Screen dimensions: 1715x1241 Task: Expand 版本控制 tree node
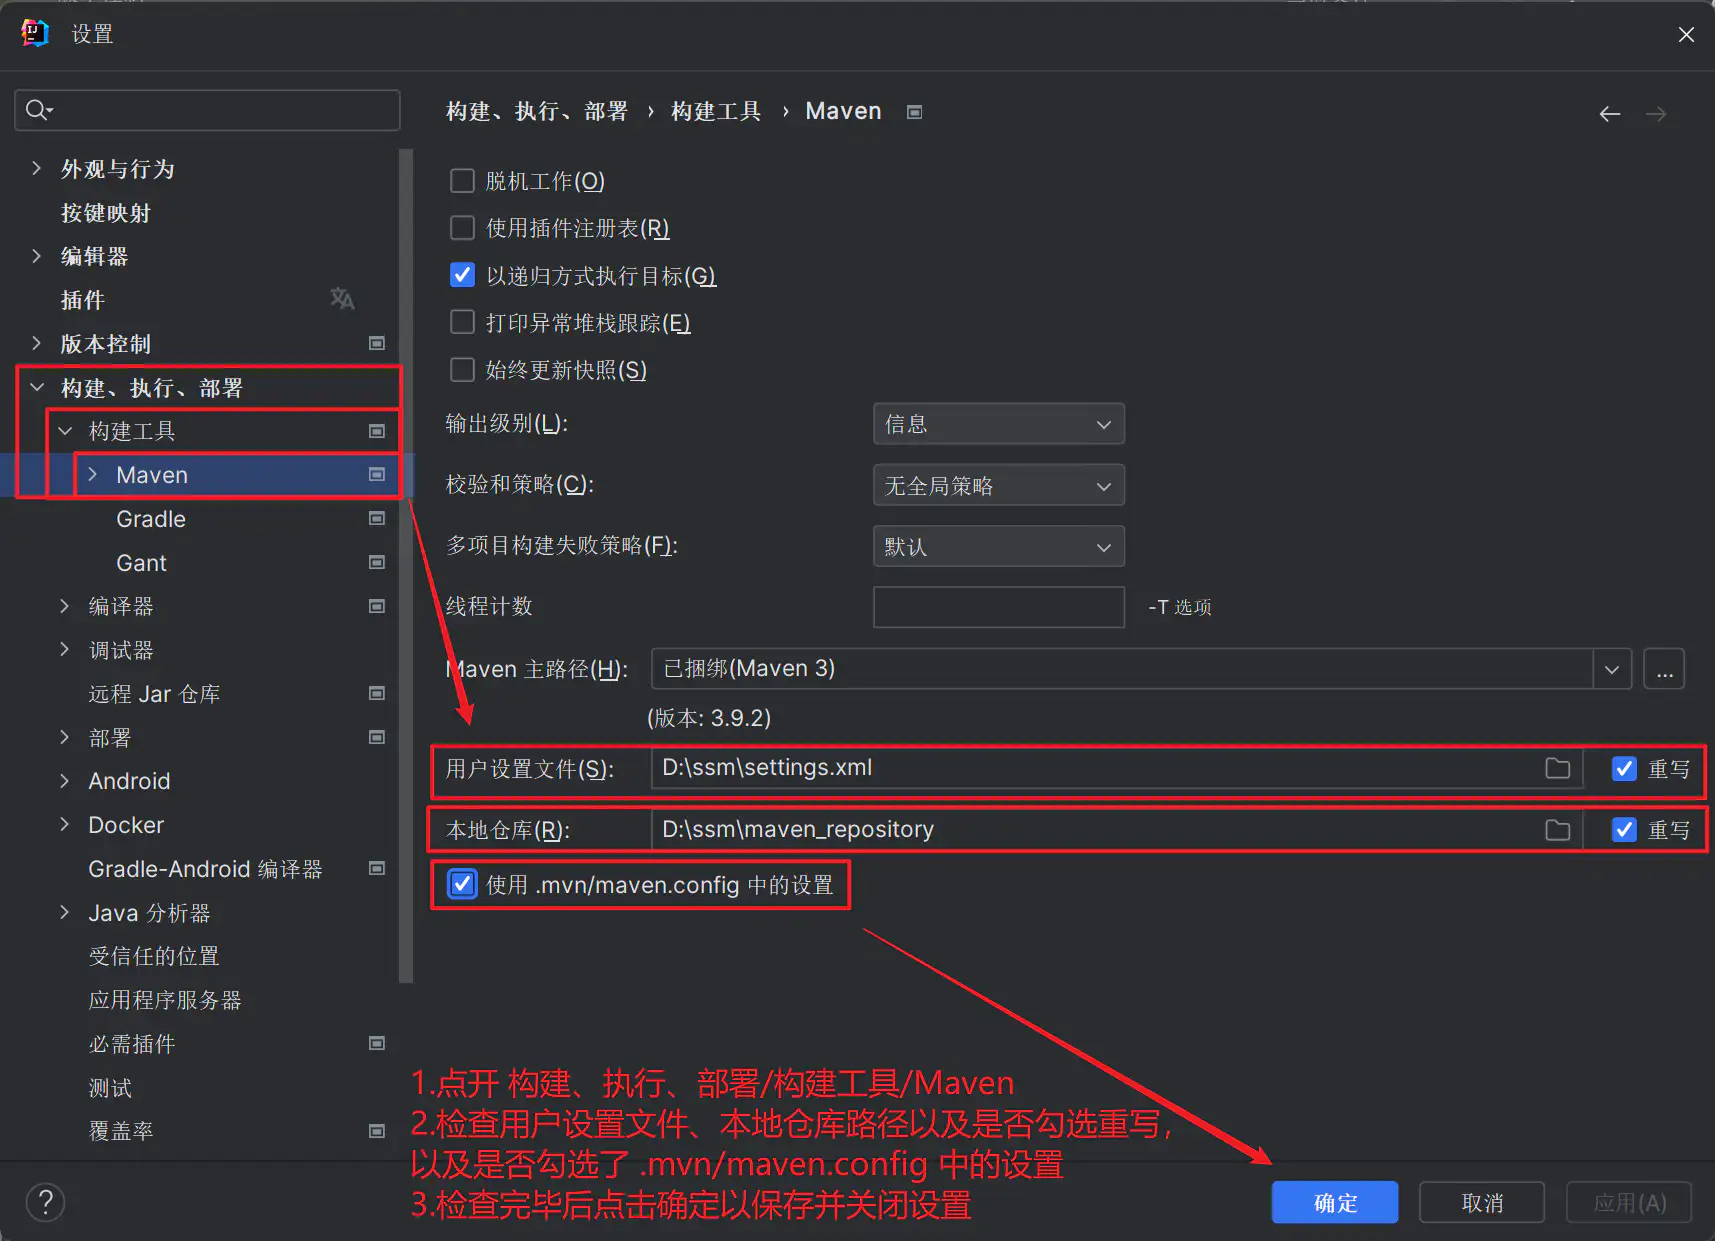coord(37,343)
